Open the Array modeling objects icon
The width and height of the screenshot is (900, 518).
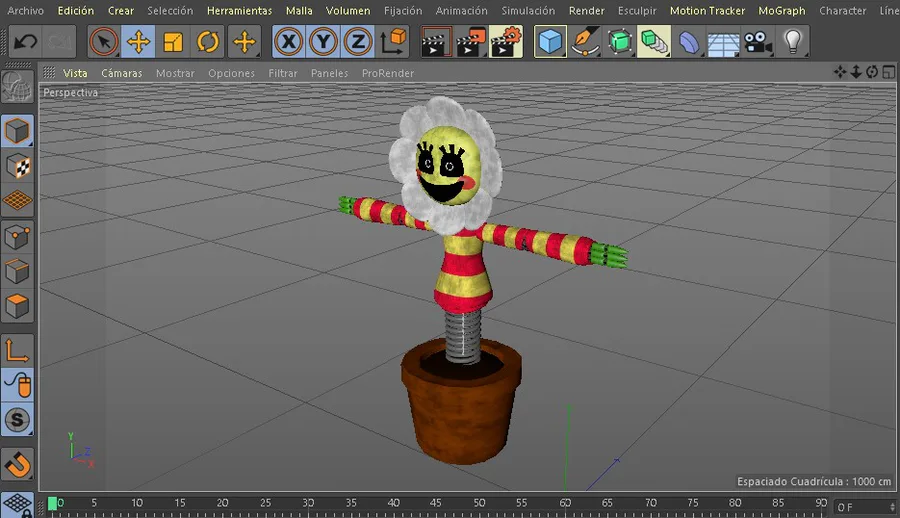[654, 41]
